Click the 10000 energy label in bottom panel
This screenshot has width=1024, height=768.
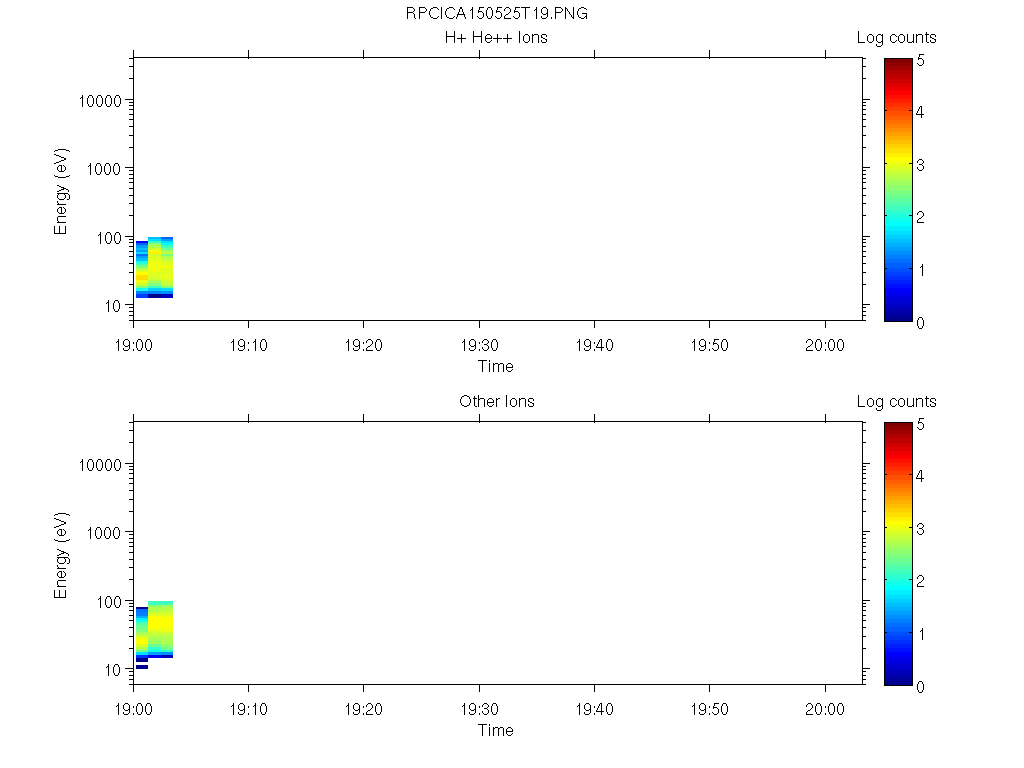pyautogui.click(x=100, y=465)
